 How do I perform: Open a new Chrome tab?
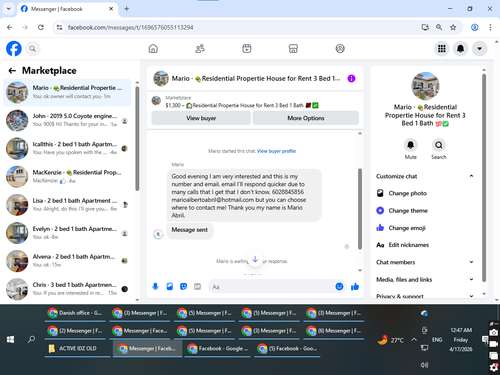tap(127, 9)
